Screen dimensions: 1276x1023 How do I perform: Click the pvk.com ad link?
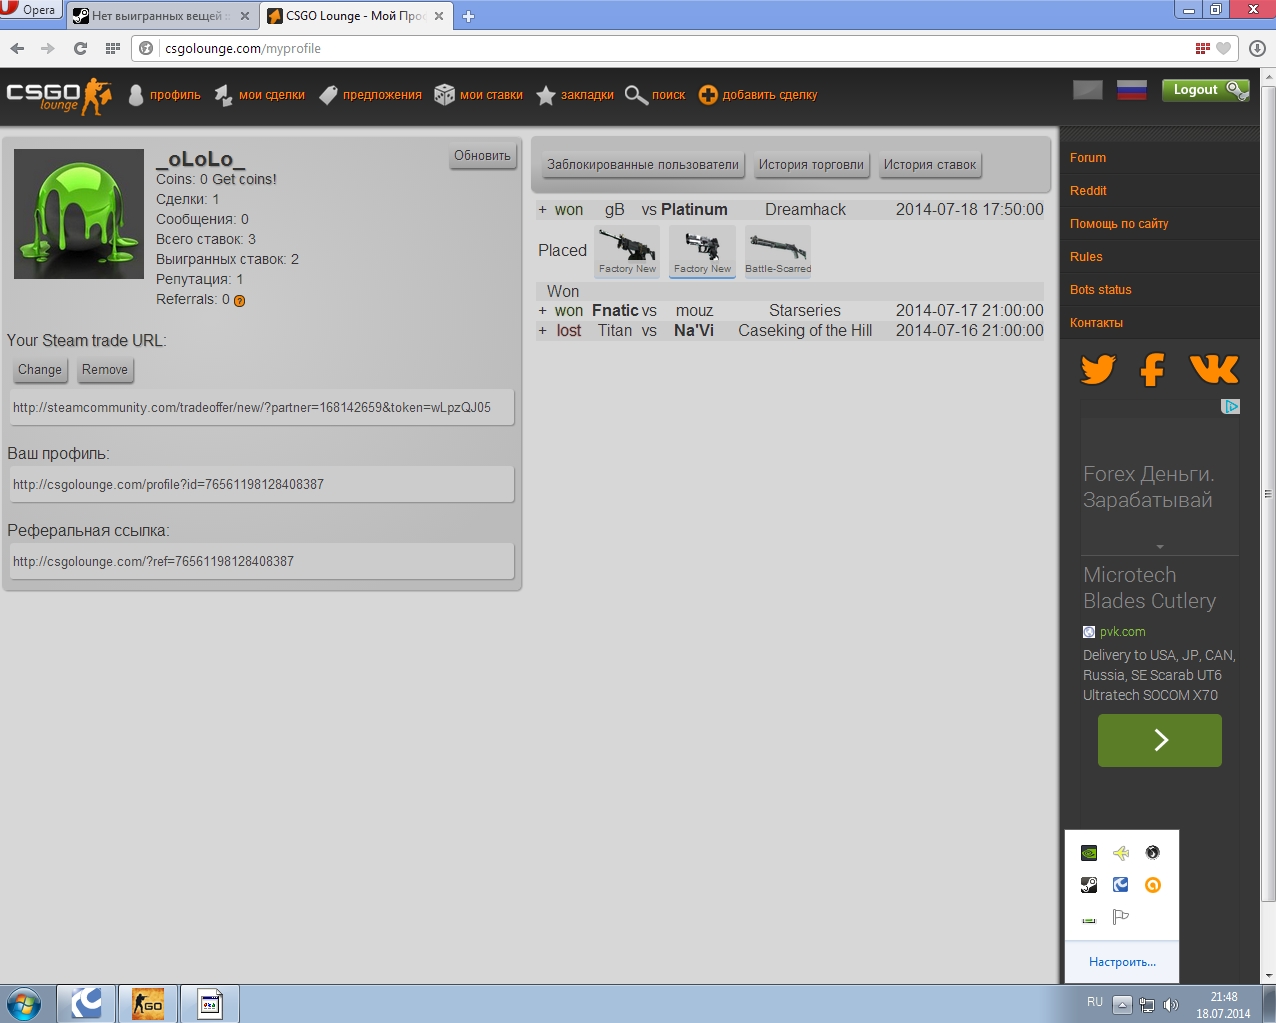click(x=1122, y=632)
